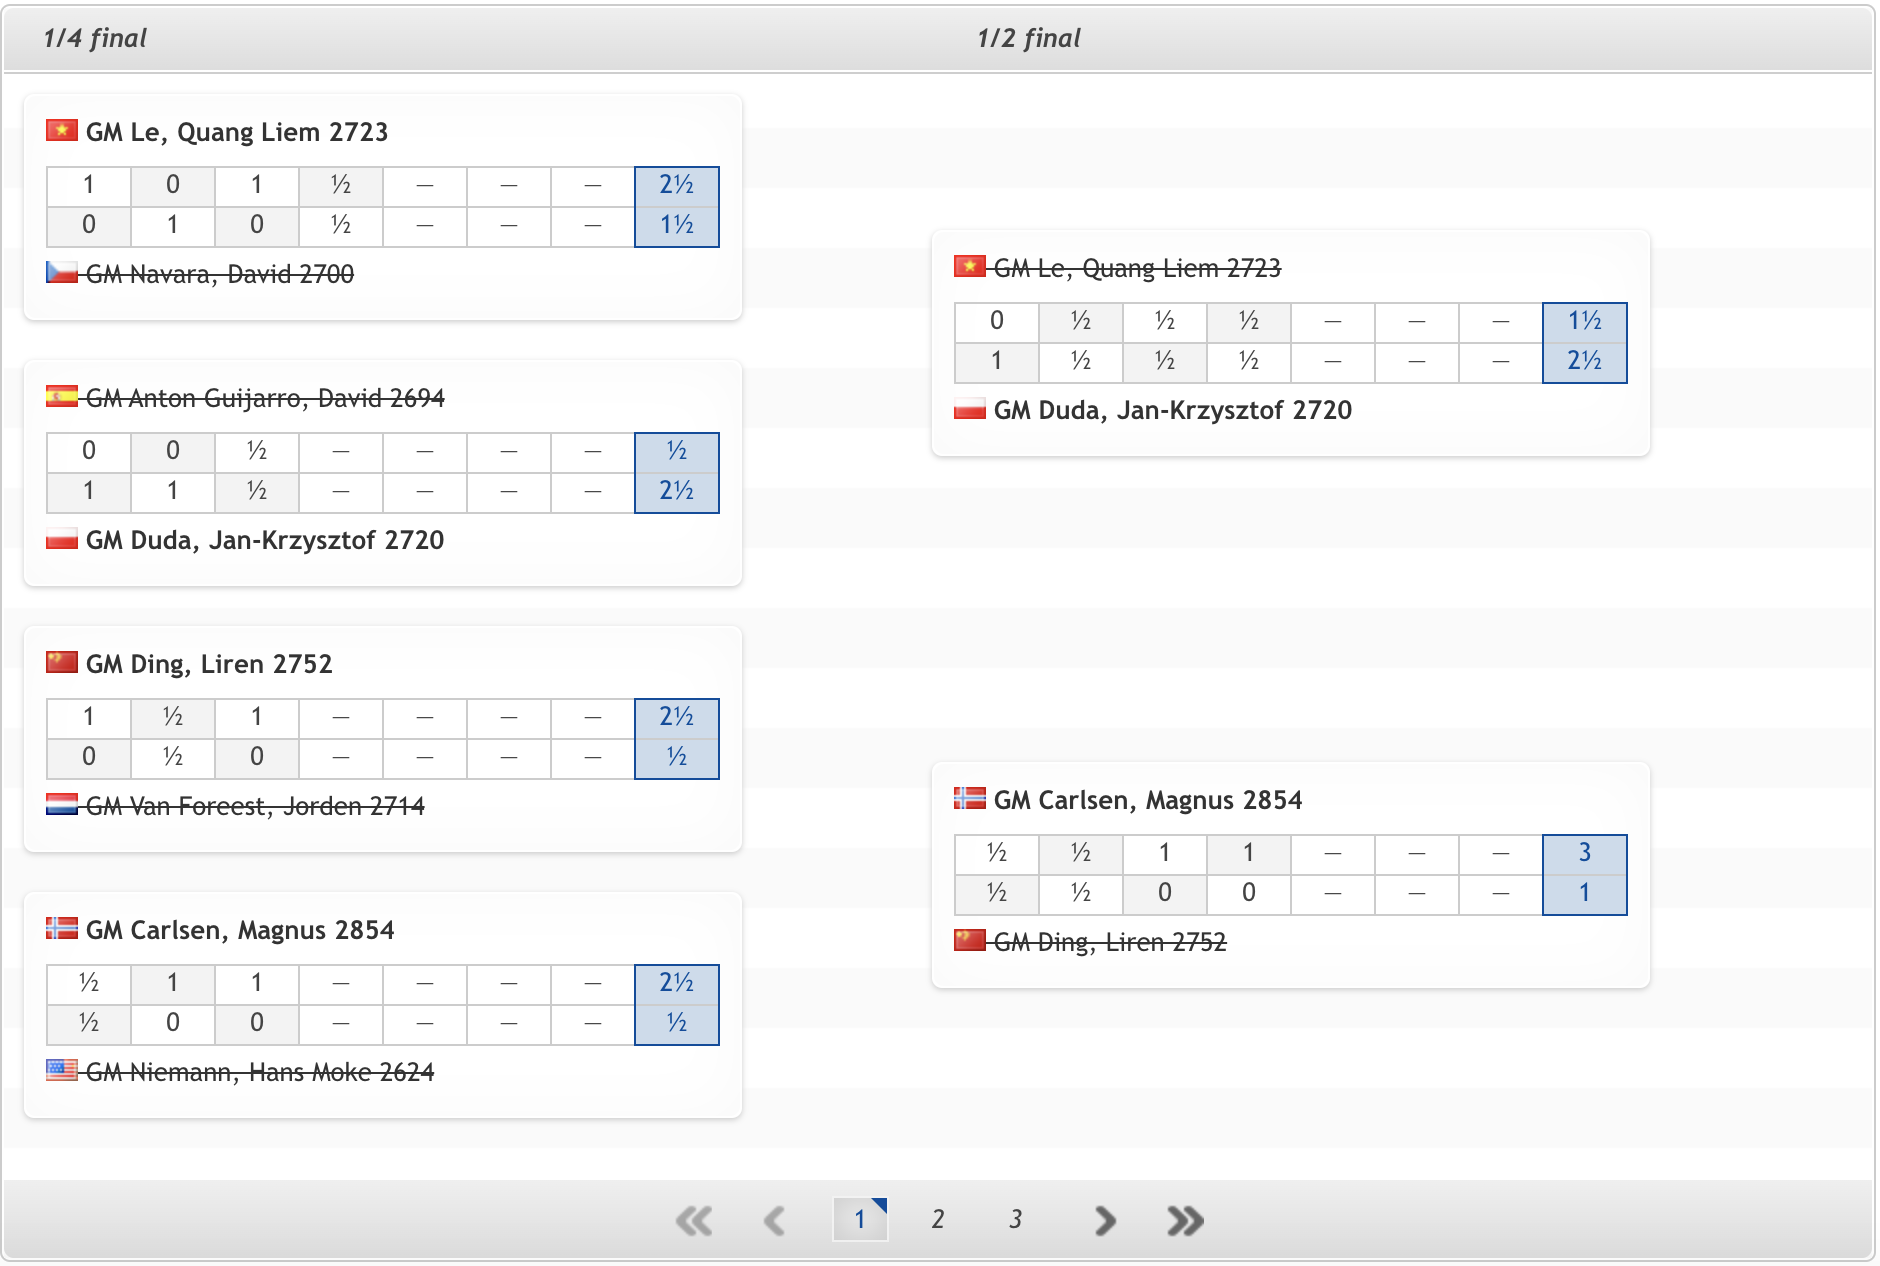Click Le's 1½ semifinal total score
Viewport: 1880px width, 1266px height.
pyautogui.click(x=1585, y=322)
